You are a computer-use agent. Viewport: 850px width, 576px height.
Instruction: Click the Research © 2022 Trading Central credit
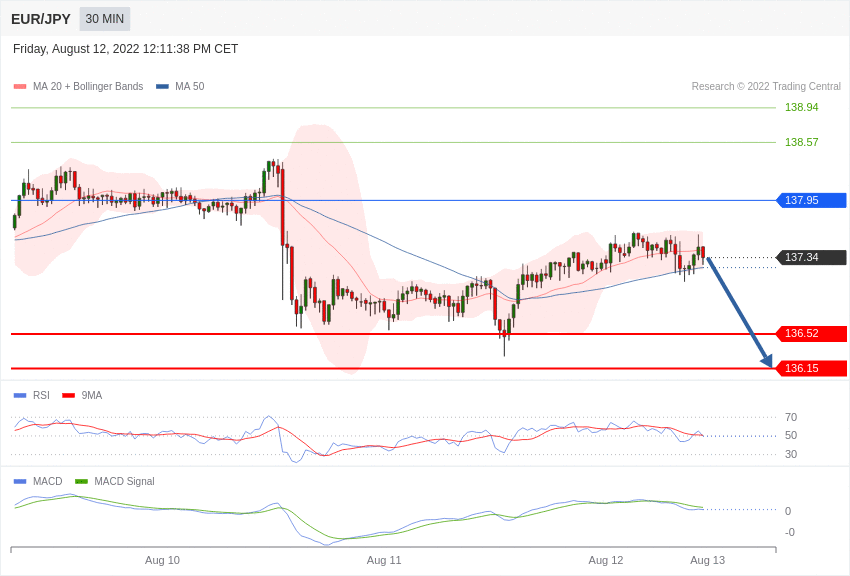pyautogui.click(x=766, y=86)
